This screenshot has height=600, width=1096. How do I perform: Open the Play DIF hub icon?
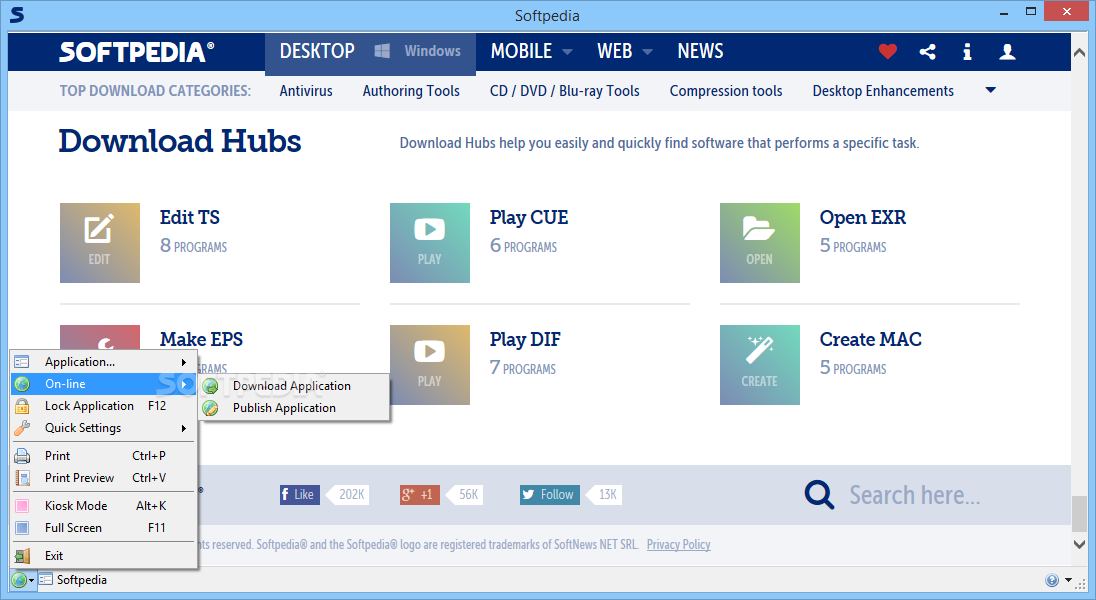430,364
